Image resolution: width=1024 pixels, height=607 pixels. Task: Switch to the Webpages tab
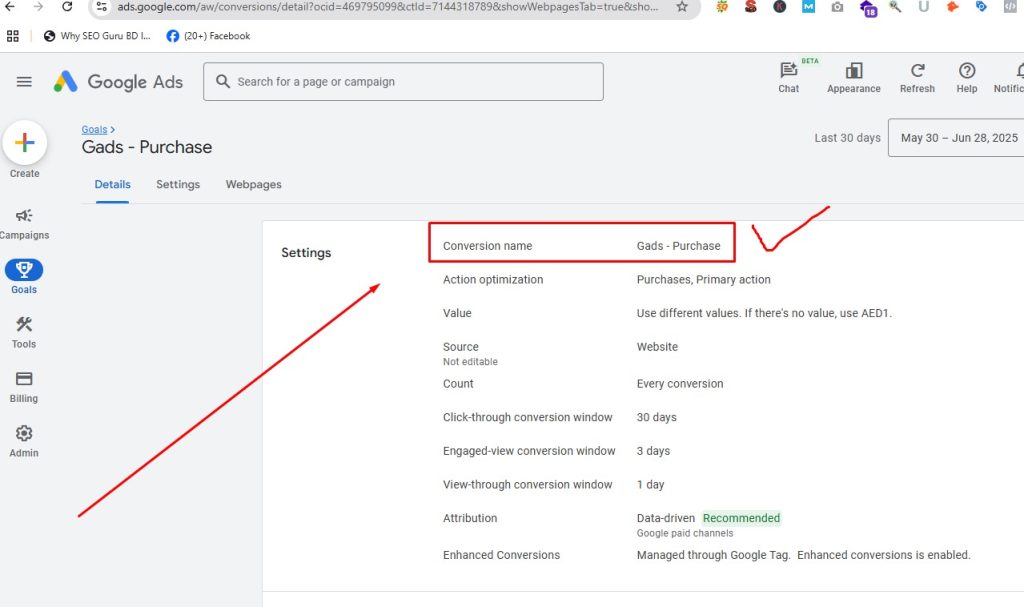(253, 185)
